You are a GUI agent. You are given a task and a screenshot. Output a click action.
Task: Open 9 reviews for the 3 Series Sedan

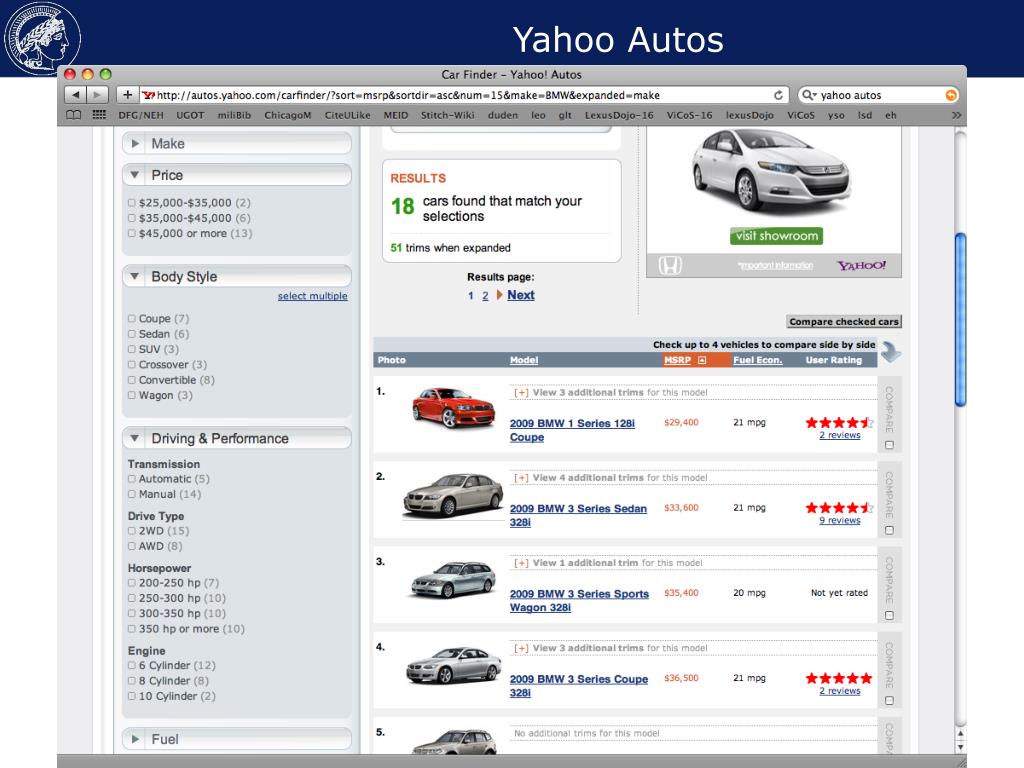840,520
